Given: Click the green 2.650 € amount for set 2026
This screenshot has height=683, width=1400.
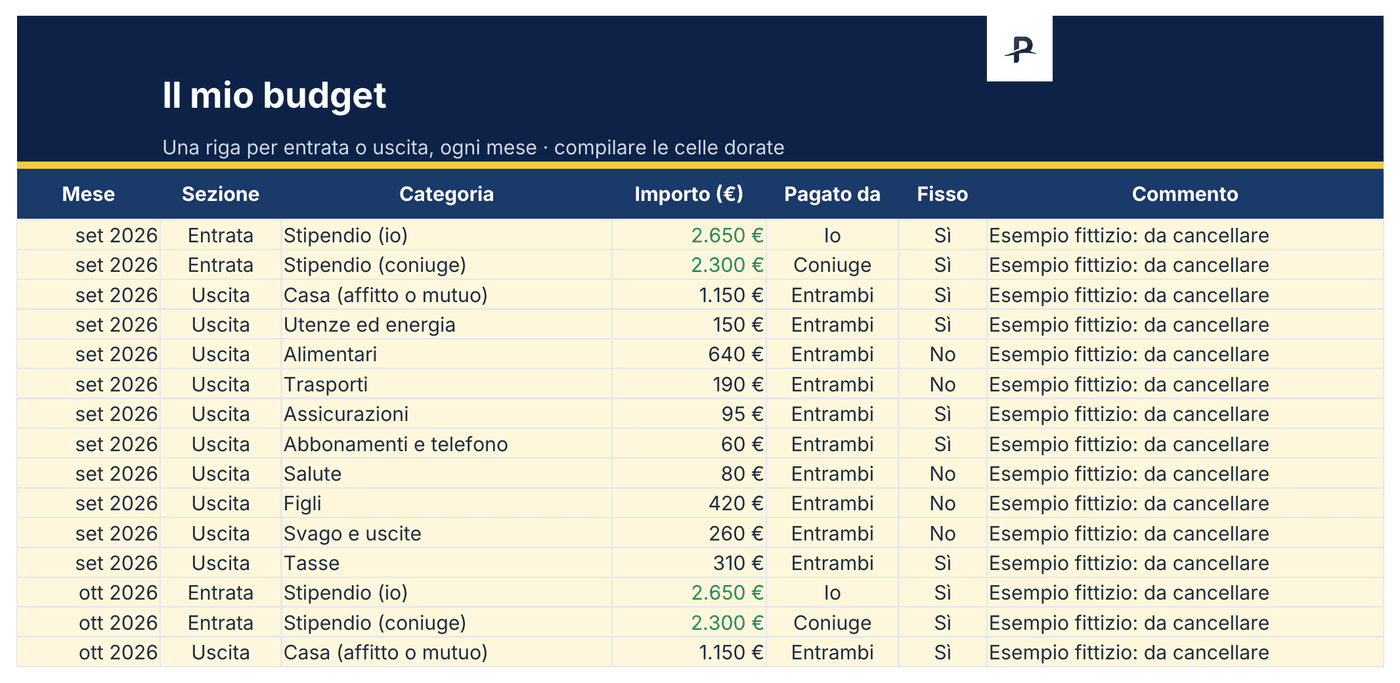Looking at the screenshot, I should (689, 236).
